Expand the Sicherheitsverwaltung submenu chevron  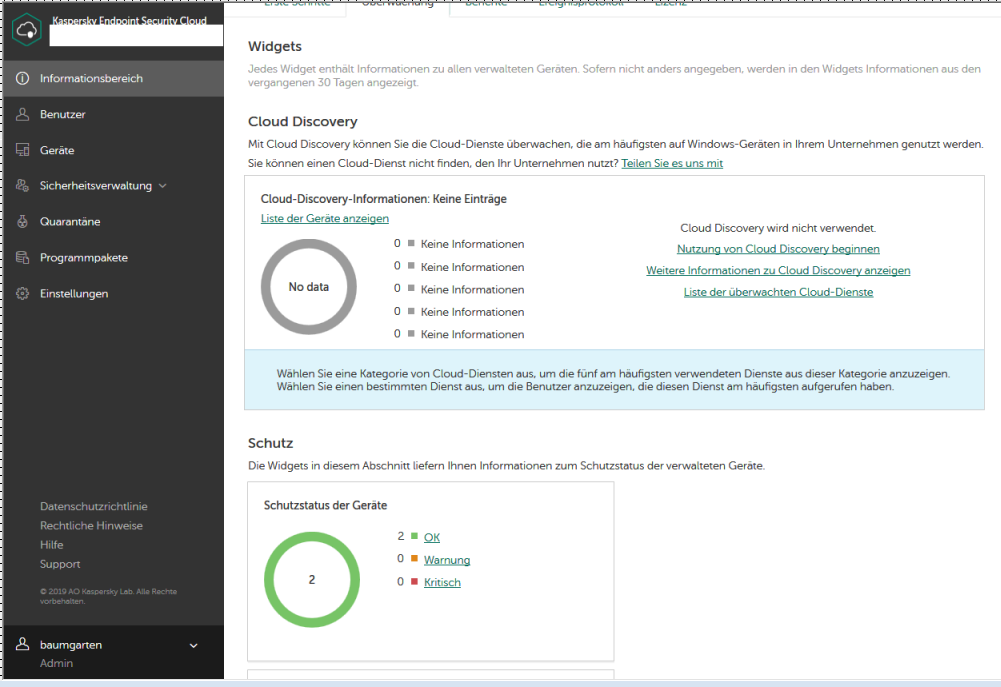[163, 186]
